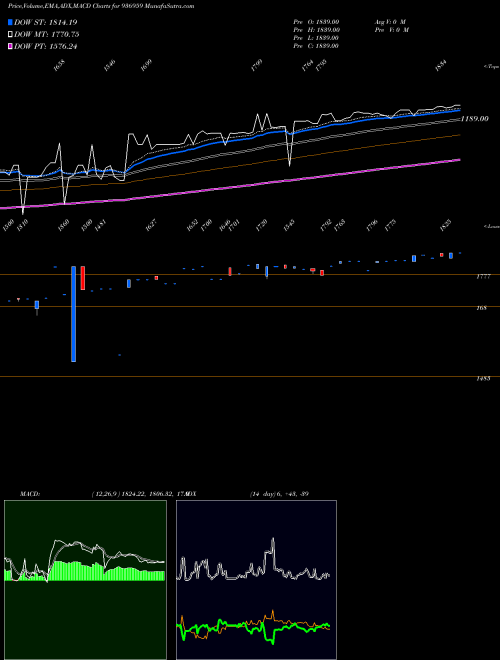This screenshot has width=500, height=660.
Task: Open the dark blue ADX indicator chart panel
Action: (x=256, y=580)
